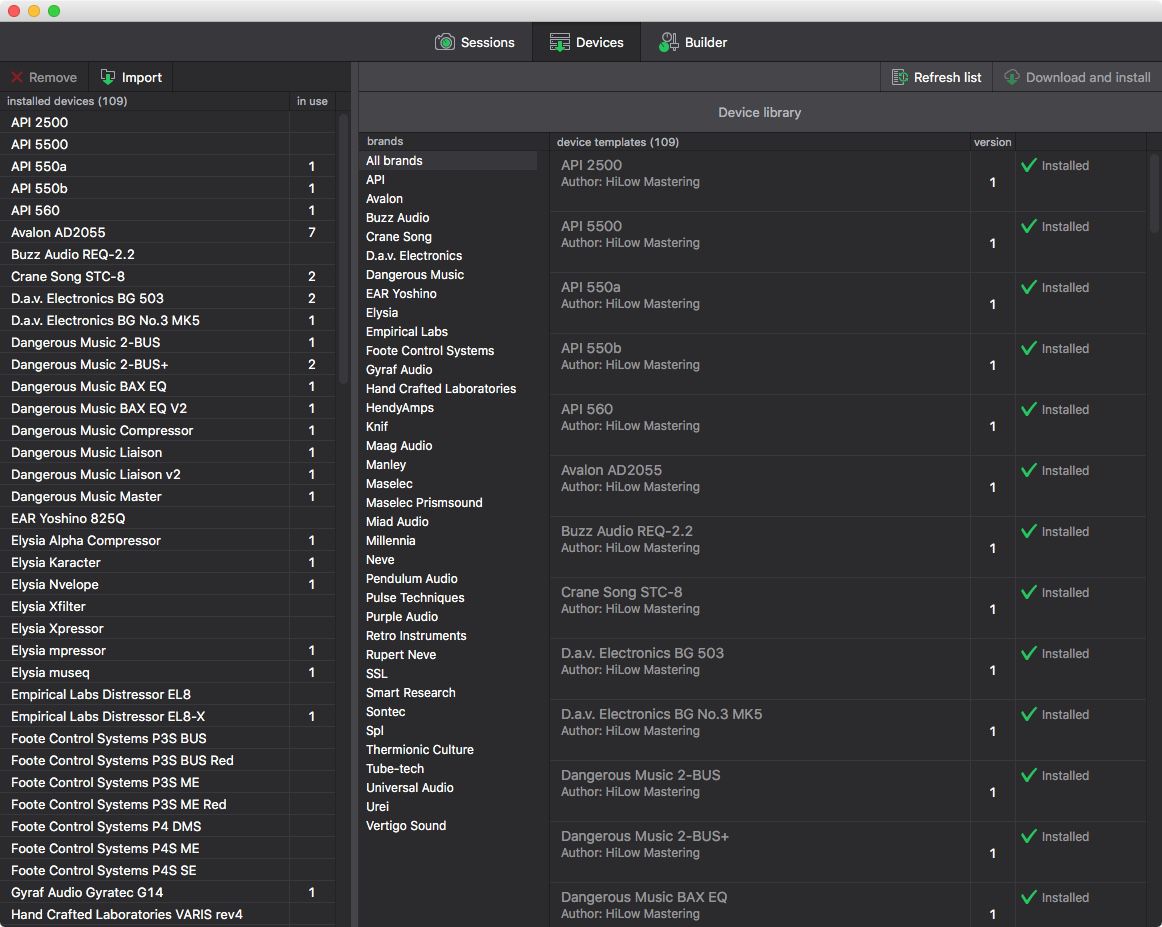The width and height of the screenshot is (1162, 927).
Task: Click the installed devices list scrollbar
Action: pyautogui.click(x=343, y=248)
